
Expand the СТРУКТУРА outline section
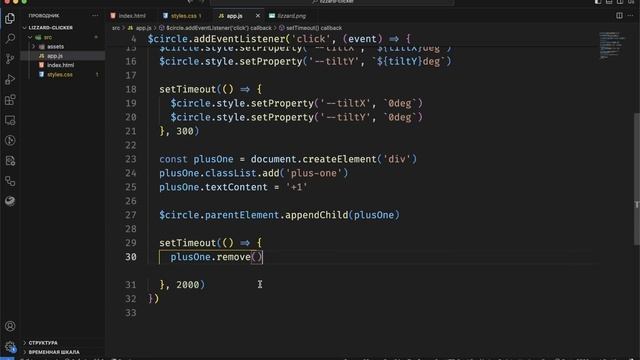pyautogui.click(x=43, y=343)
